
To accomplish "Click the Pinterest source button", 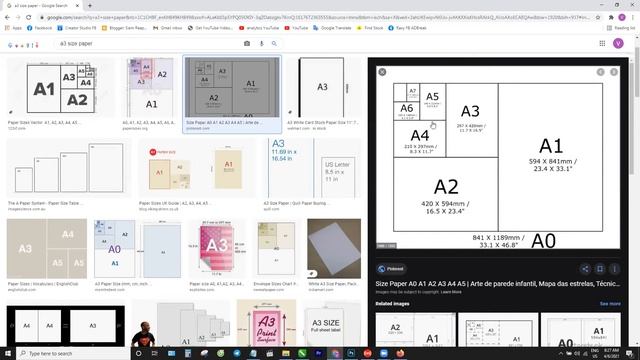I will pyautogui.click(x=391, y=269).
